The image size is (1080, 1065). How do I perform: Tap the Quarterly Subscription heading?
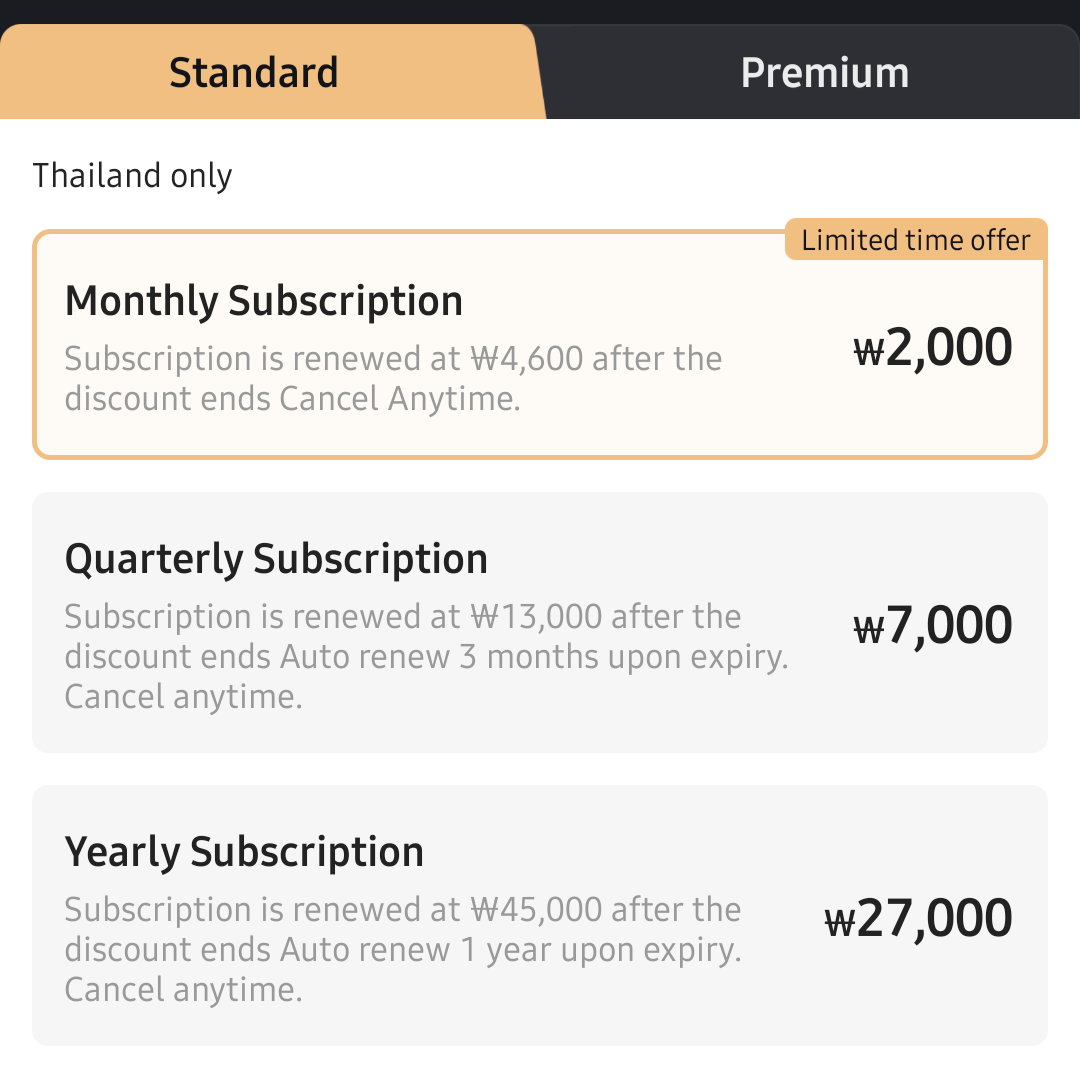pyautogui.click(x=276, y=559)
